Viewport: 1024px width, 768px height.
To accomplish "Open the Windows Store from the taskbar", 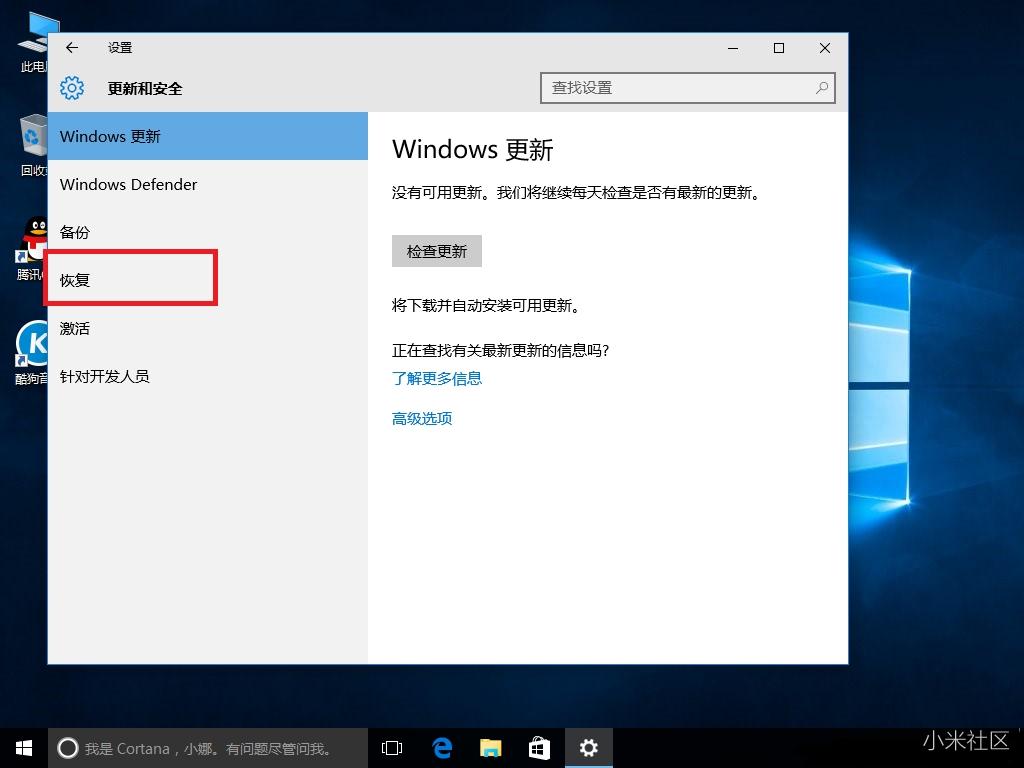I will (x=539, y=747).
